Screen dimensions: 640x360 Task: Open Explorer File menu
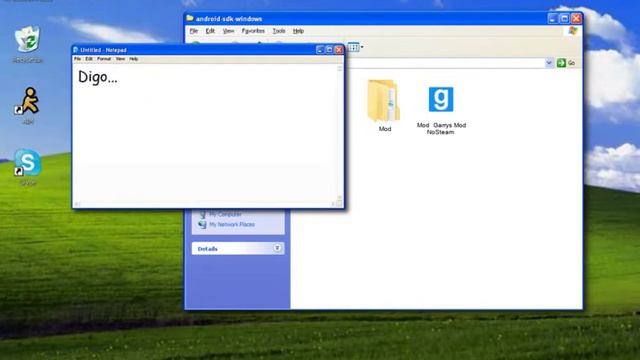tap(194, 31)
